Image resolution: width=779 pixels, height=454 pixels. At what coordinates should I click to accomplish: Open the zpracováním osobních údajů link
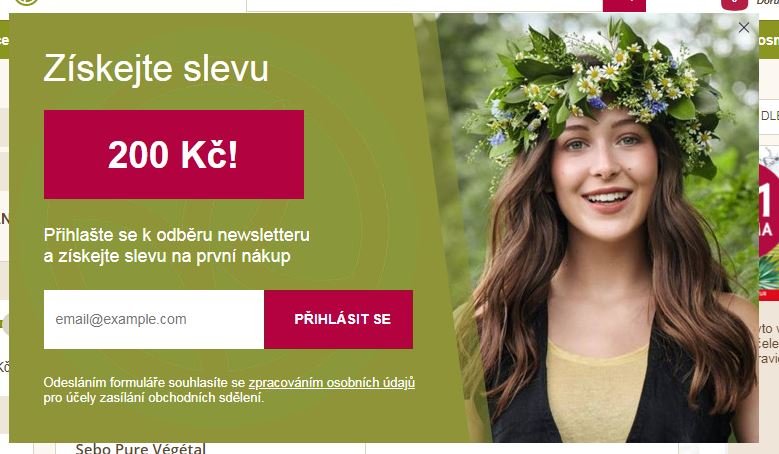point(331,383)
